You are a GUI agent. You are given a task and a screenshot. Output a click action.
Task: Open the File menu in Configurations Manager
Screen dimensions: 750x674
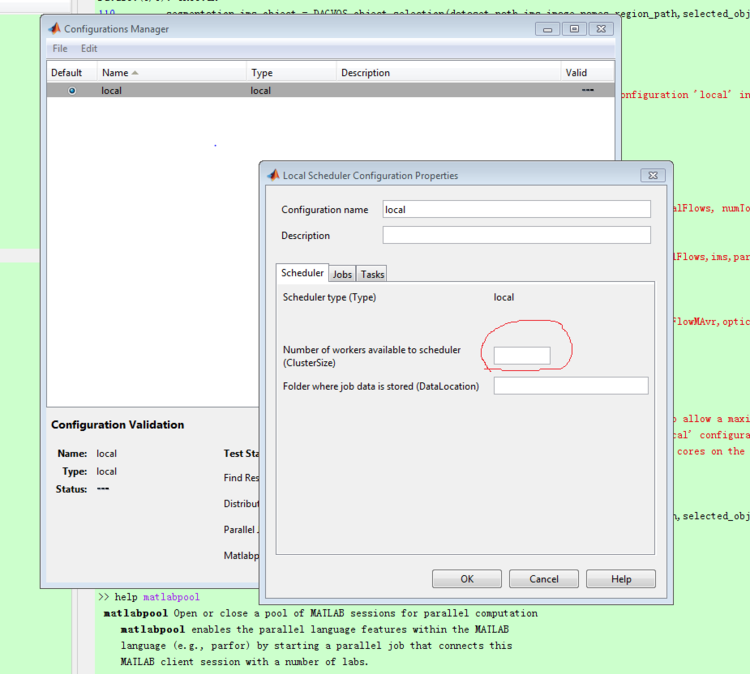pos(60,48)
